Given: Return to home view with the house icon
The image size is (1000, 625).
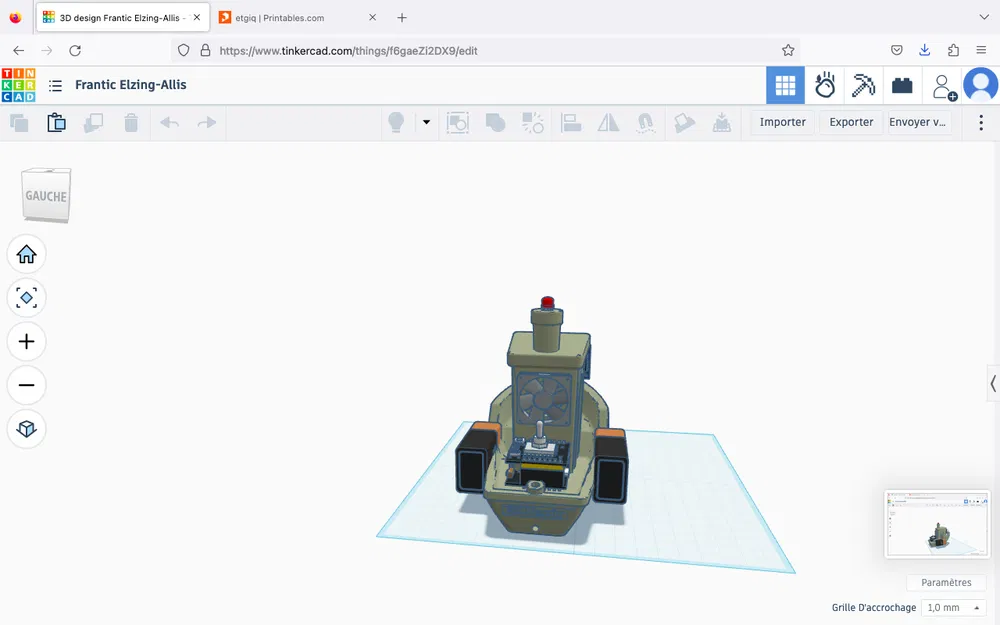Looking at the screenshot, I should point(26,254).
